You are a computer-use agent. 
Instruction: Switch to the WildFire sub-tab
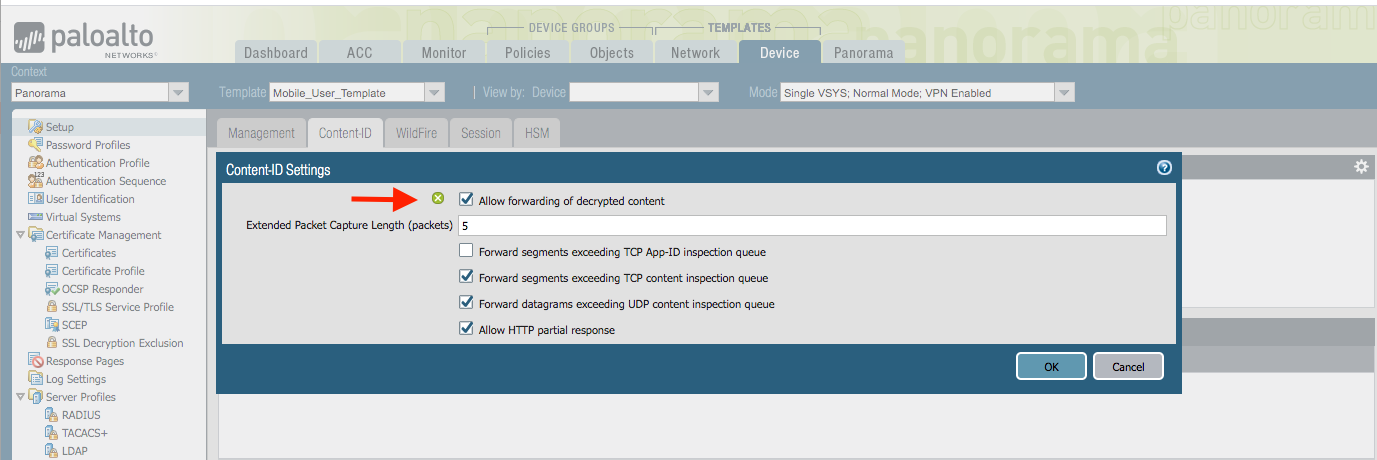pos(416,133)
